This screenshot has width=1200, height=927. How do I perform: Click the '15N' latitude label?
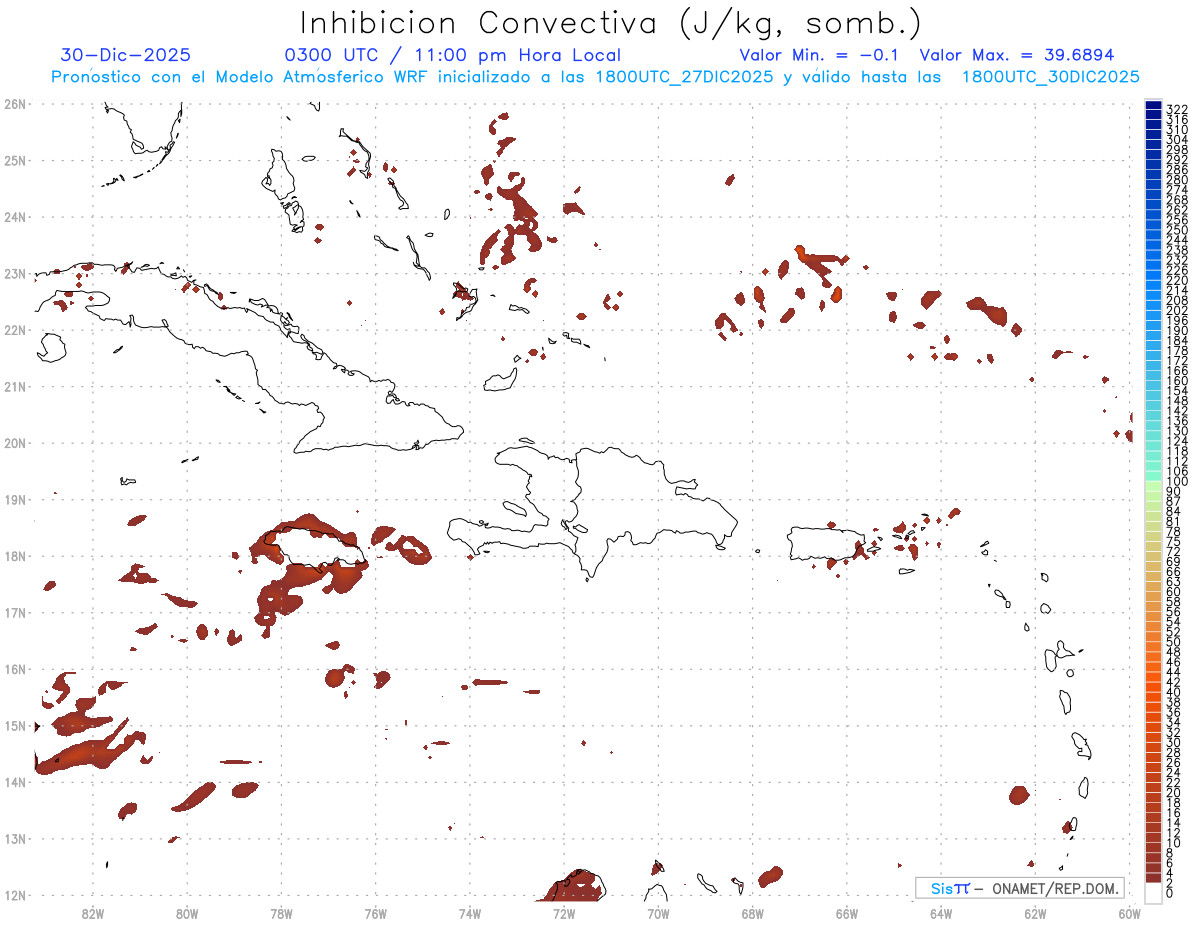click(x=15, y=725)
